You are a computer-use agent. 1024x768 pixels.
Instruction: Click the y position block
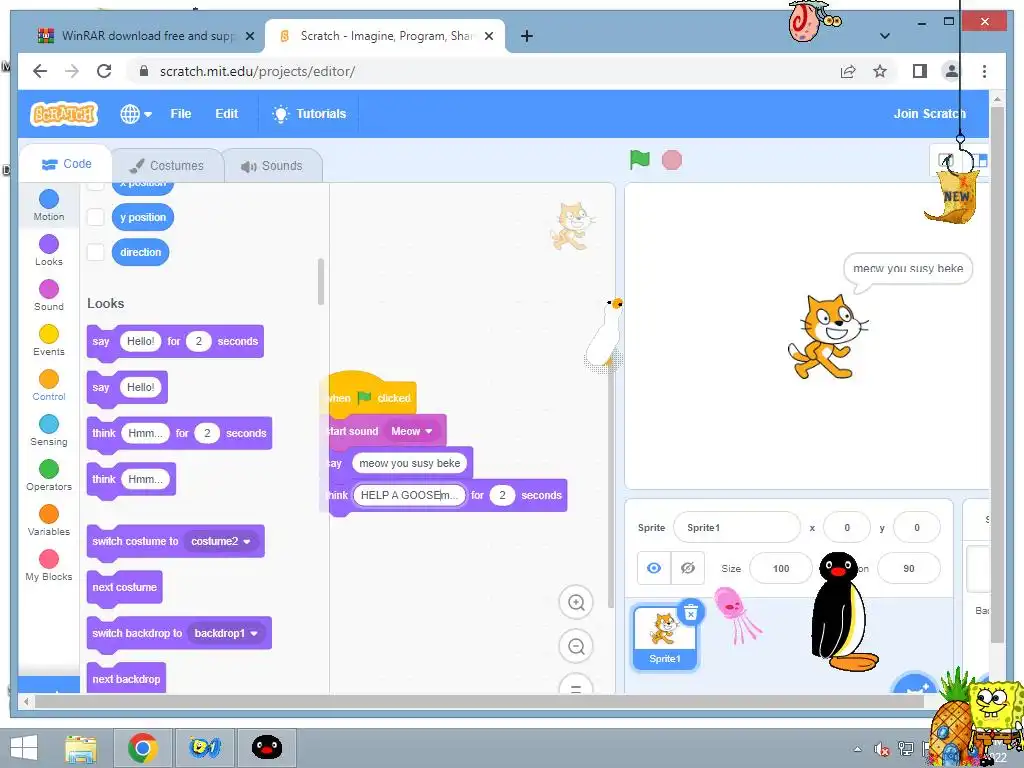point(143,217)
